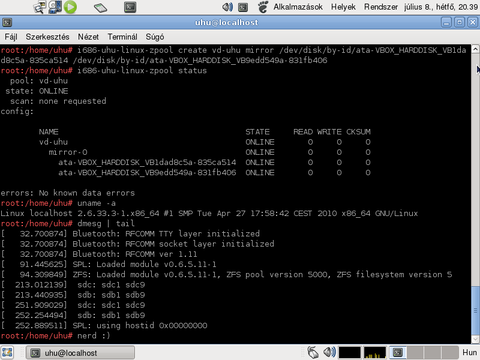Click the computer/disc launcher icon in top panel
Image resolution: width=480 pixels, height=360 pixels.
coord(55,7)
